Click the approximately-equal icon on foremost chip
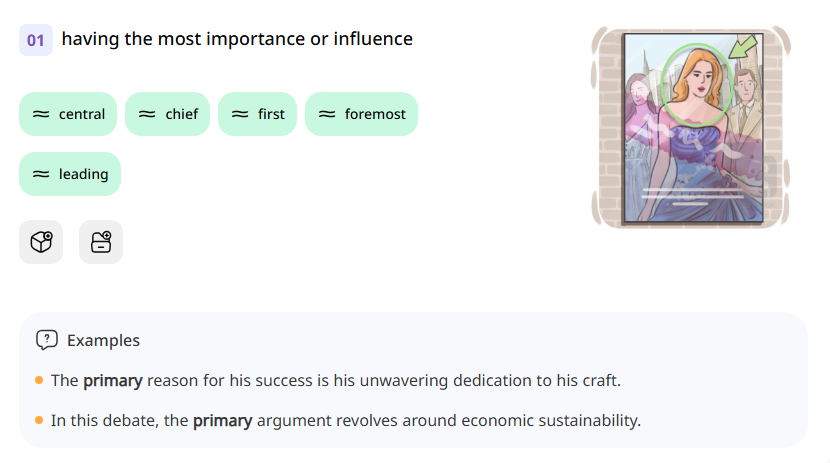830x463 pixels. pyautogui.click(x=327, y=114)
